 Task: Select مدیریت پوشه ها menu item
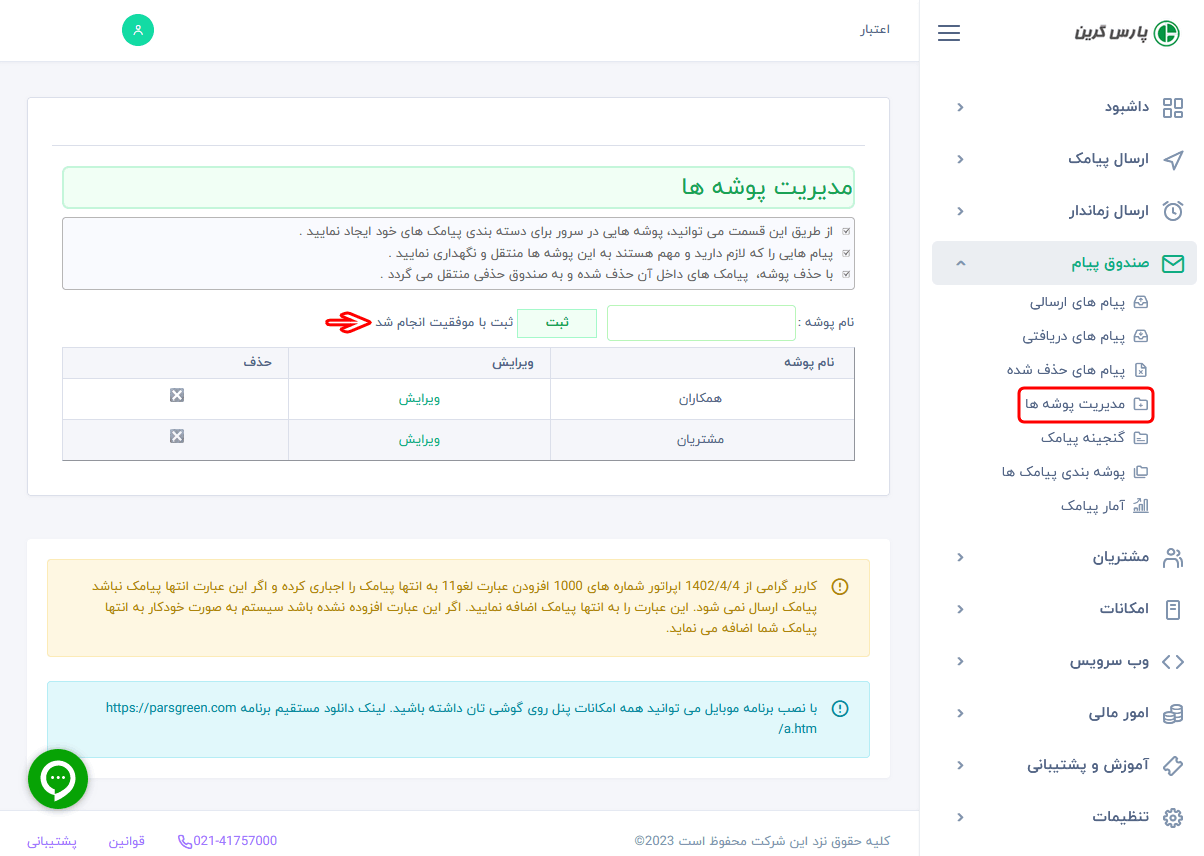coord(1085,404)
